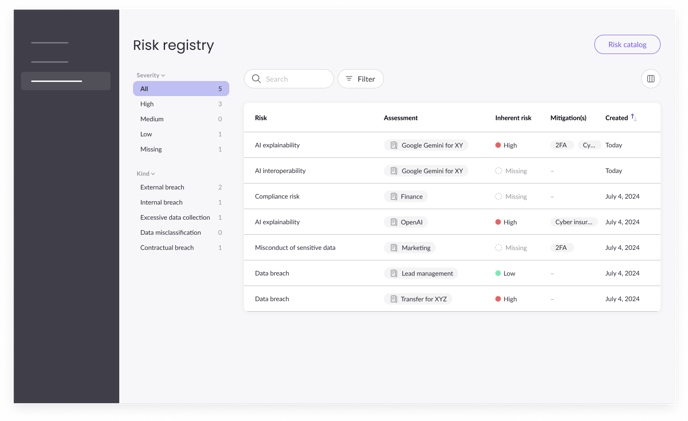The height and width of the screenshot is (421, 688).
Task: Click red High dot in Google Gemini row
Action: pyautogui.click(x=498, y=145)
